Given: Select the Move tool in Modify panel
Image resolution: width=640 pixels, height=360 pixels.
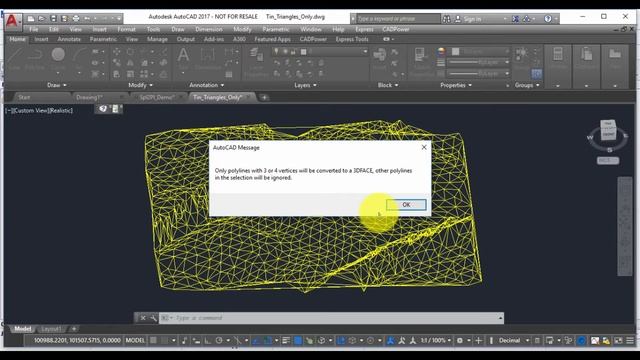Looking at the screenshot, I should pyautogui.click(x=117, y=52).
